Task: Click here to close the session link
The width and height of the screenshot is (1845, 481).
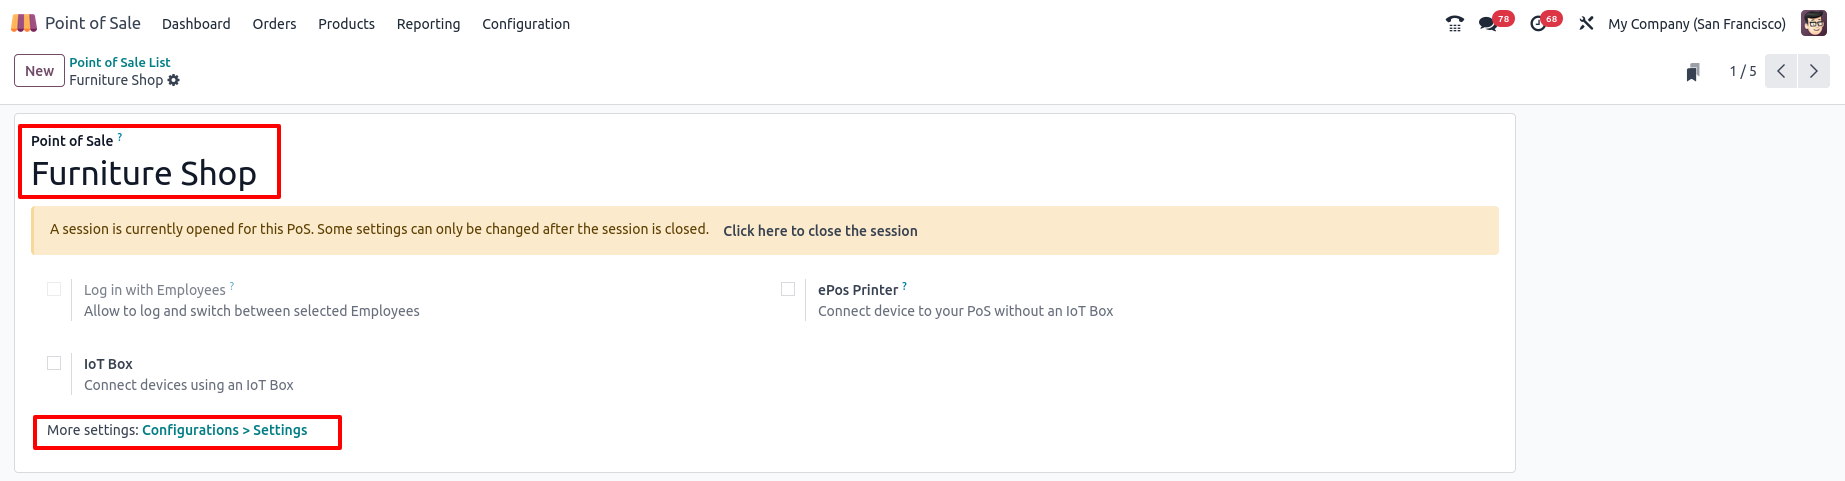Action: [x=820, y=231]
